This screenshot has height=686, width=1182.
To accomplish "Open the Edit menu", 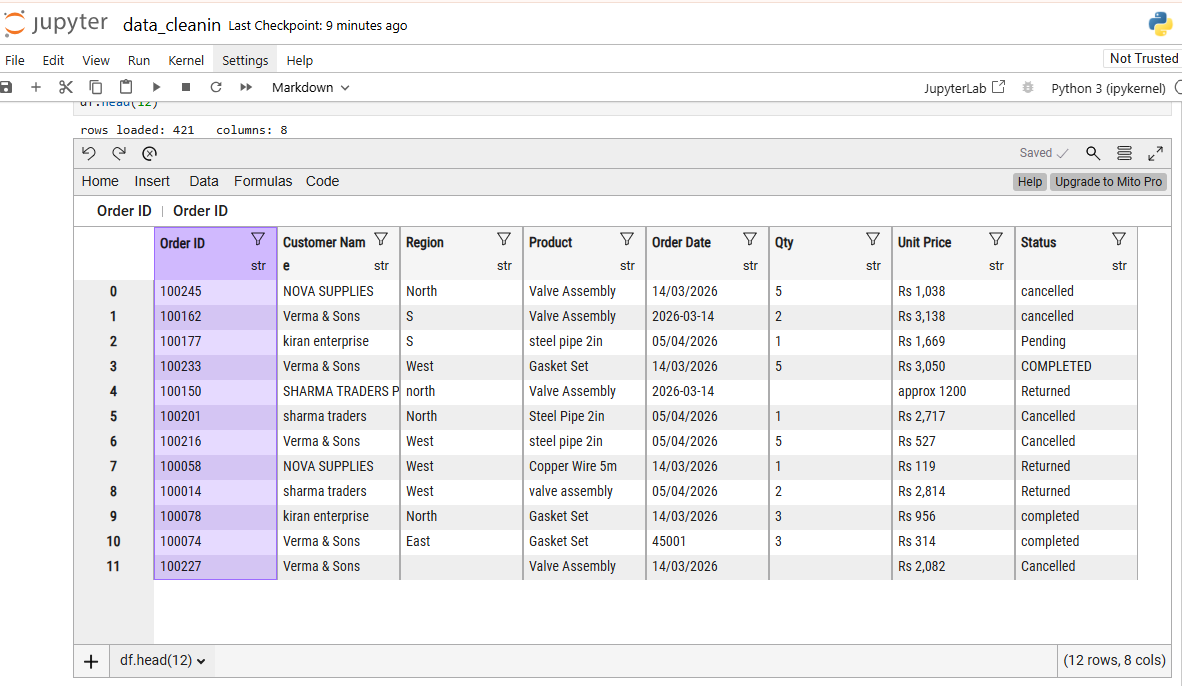I will click(53, 60).
